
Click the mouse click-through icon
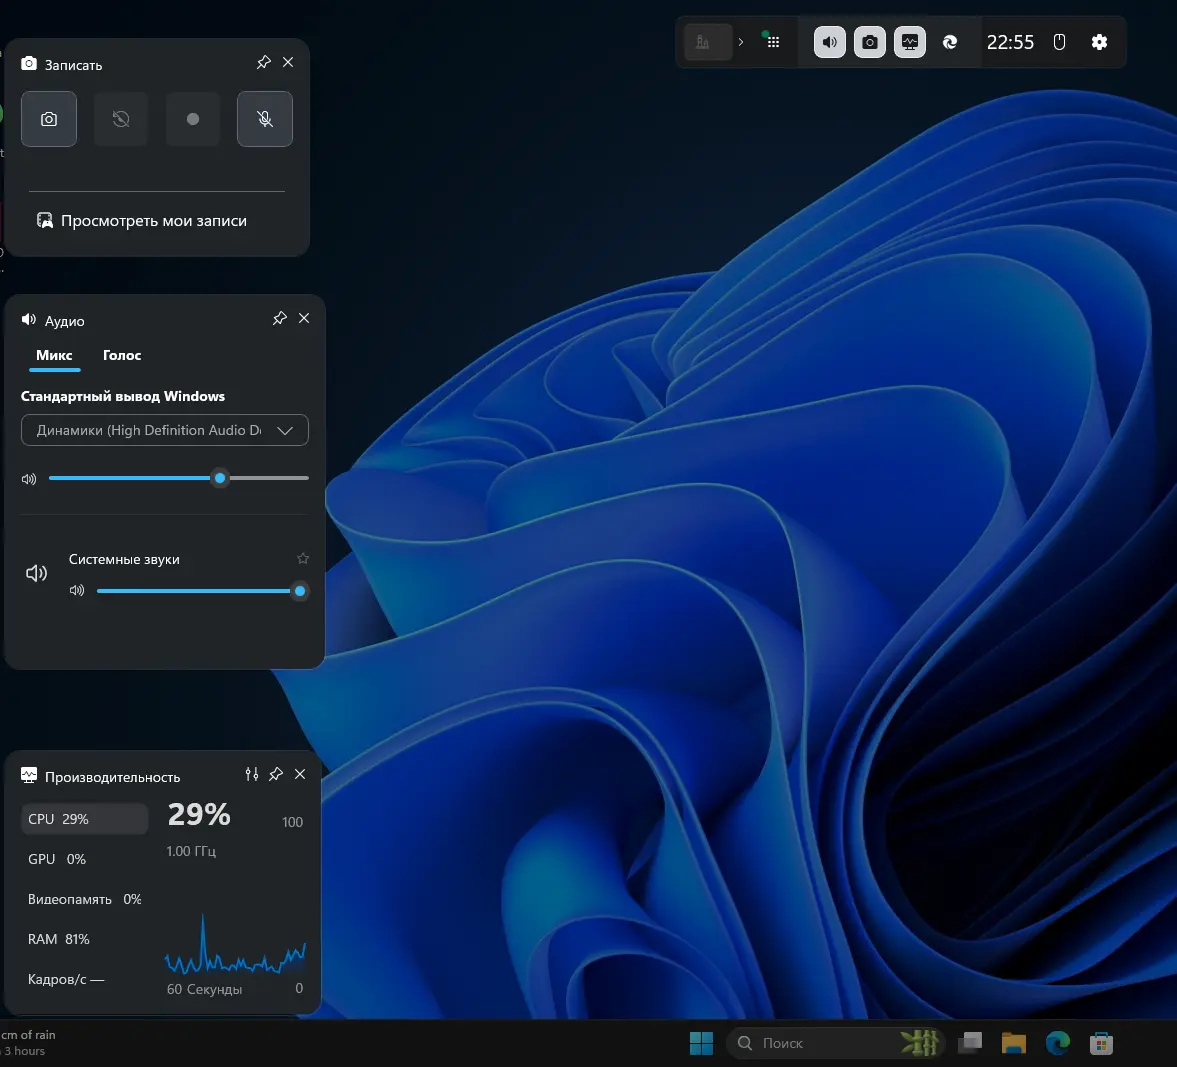click(1059, 42)
